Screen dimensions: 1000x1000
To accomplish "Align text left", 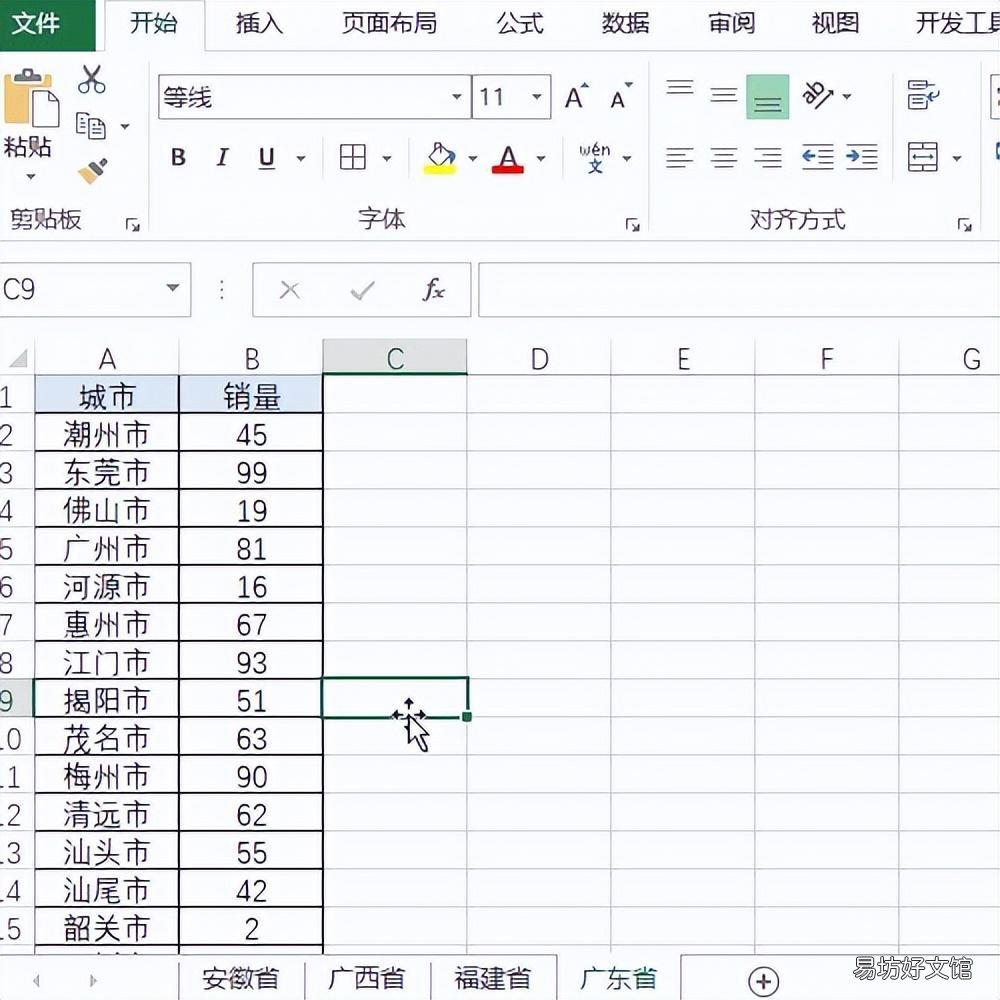I will click(679, 158).
